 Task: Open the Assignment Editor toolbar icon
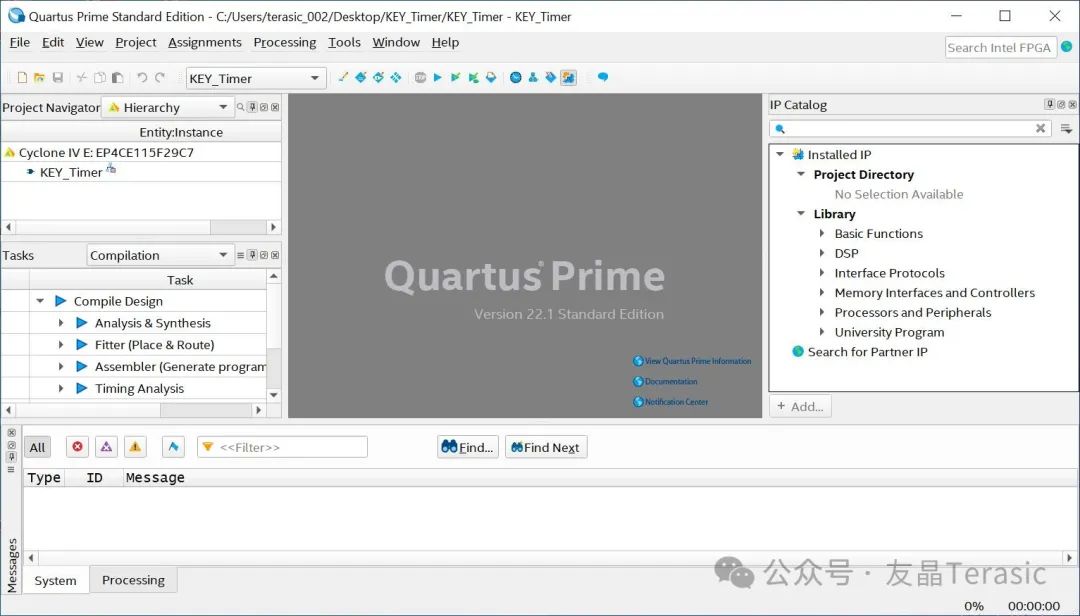click(360, 77)
